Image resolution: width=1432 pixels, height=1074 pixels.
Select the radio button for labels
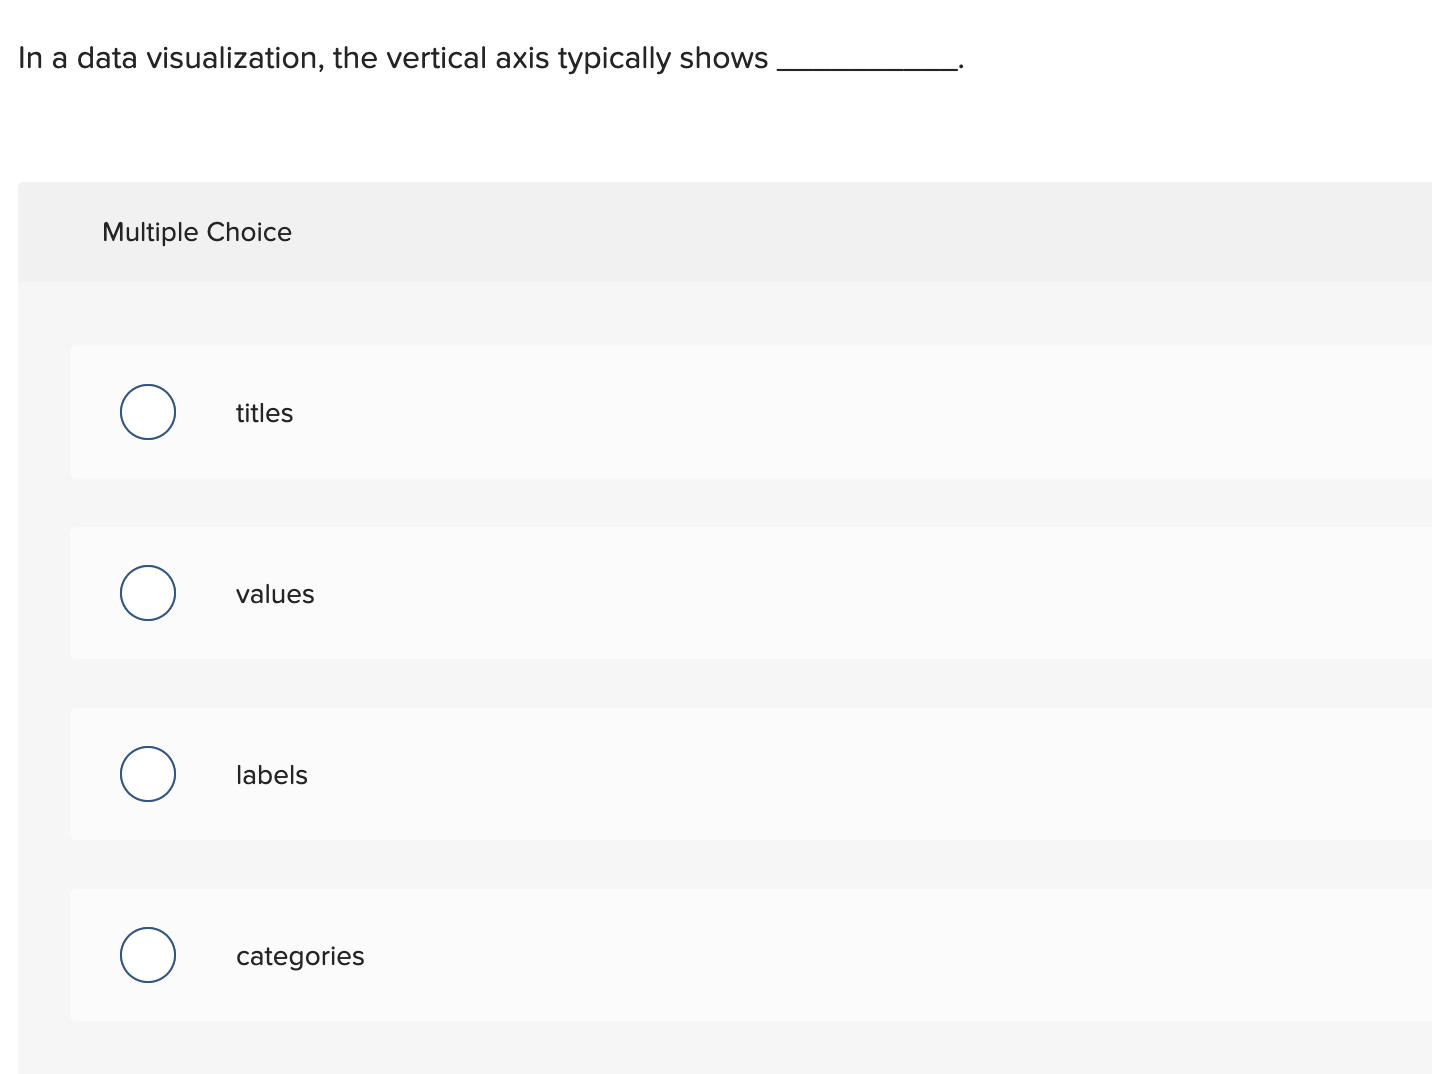click(x=147, y=773)
